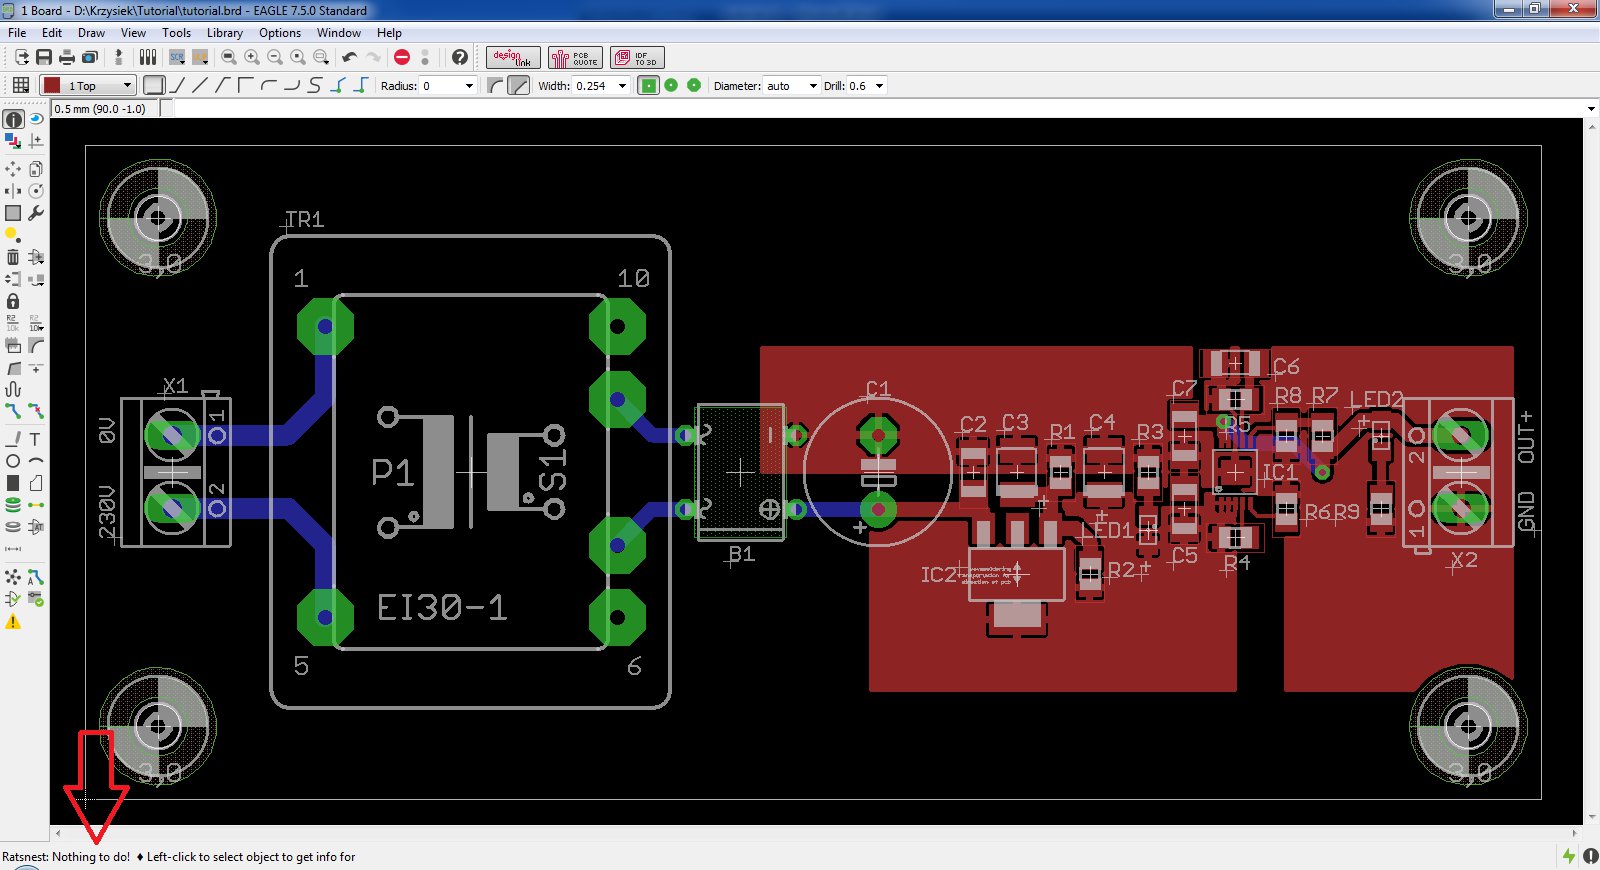Select the Delete trash can tool
1600x870 pixels.
pyautogui.click(x=13, y=257)
